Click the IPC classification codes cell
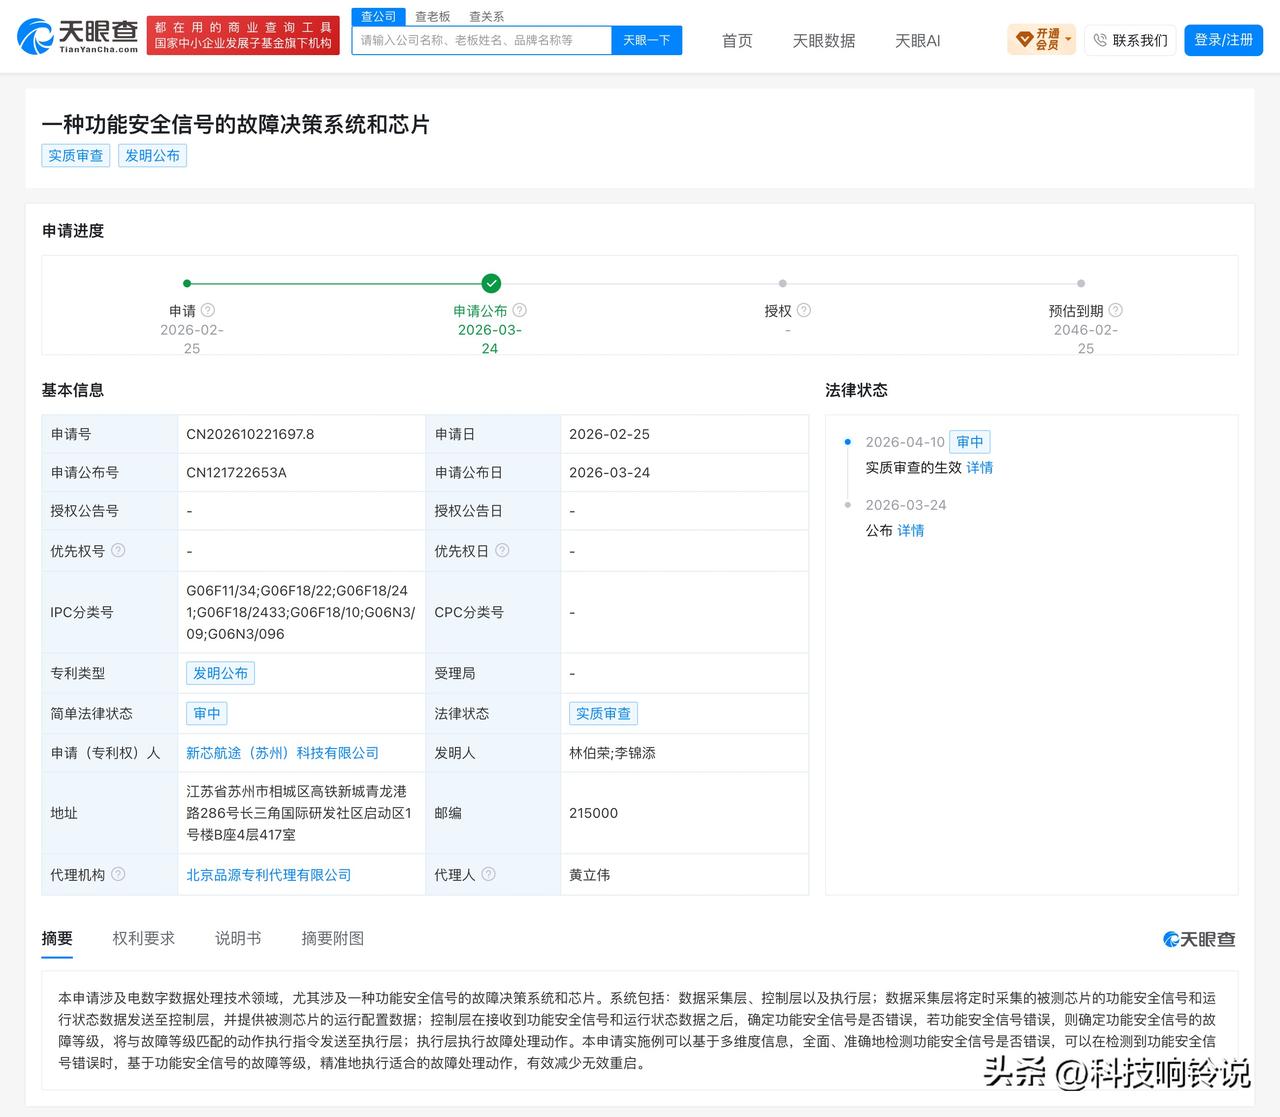This screenshot has width=1280, height=1117. 301,612
